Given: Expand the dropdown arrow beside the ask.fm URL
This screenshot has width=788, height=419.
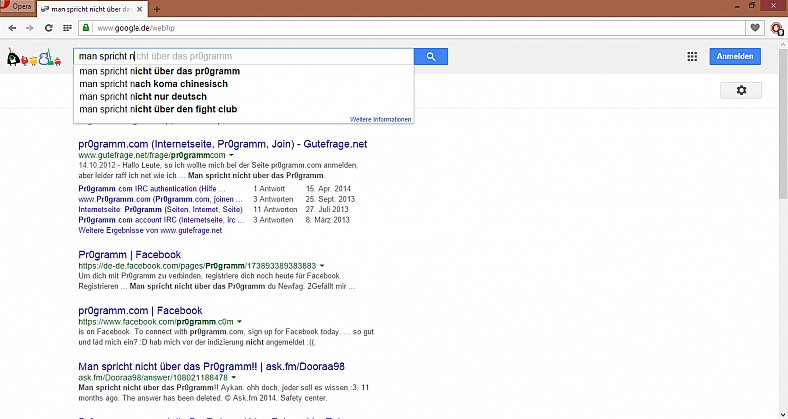Looking at the screenshot, I should (x=234, y=377).
